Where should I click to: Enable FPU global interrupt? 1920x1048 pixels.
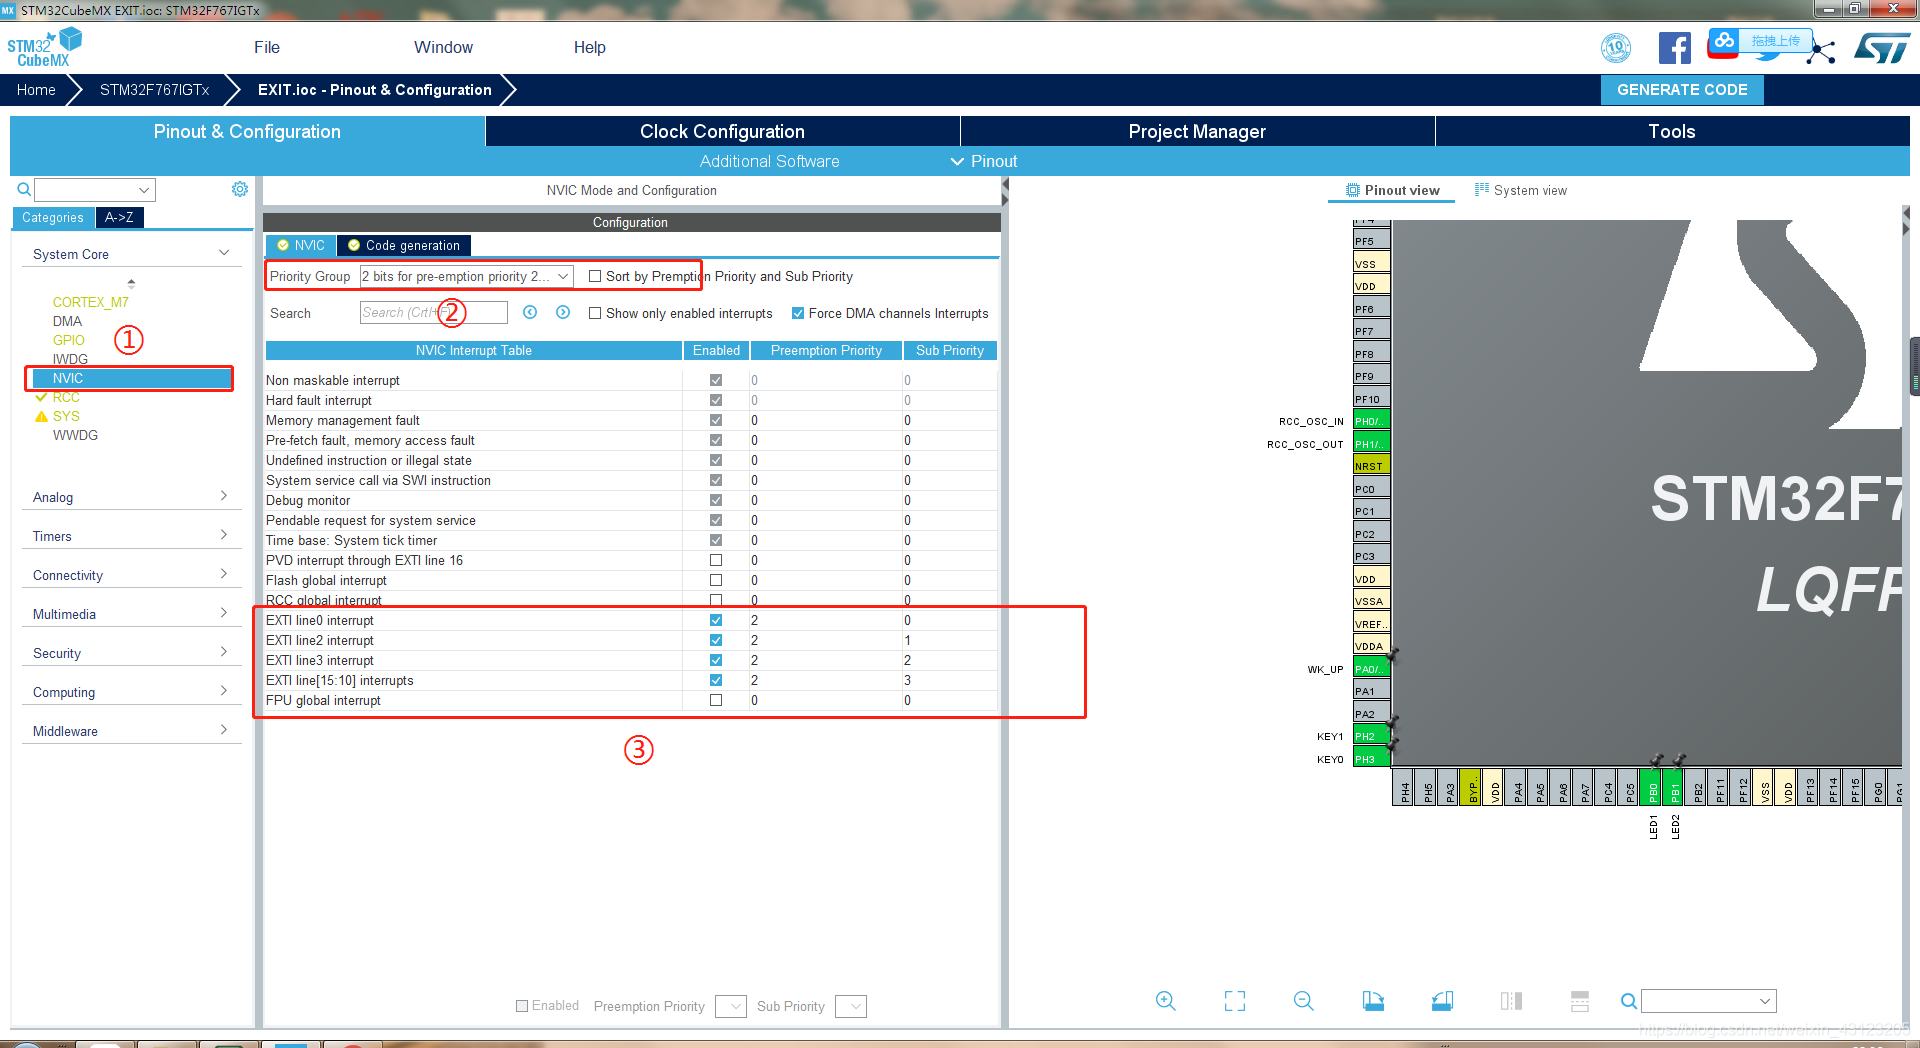pos(716,700)
